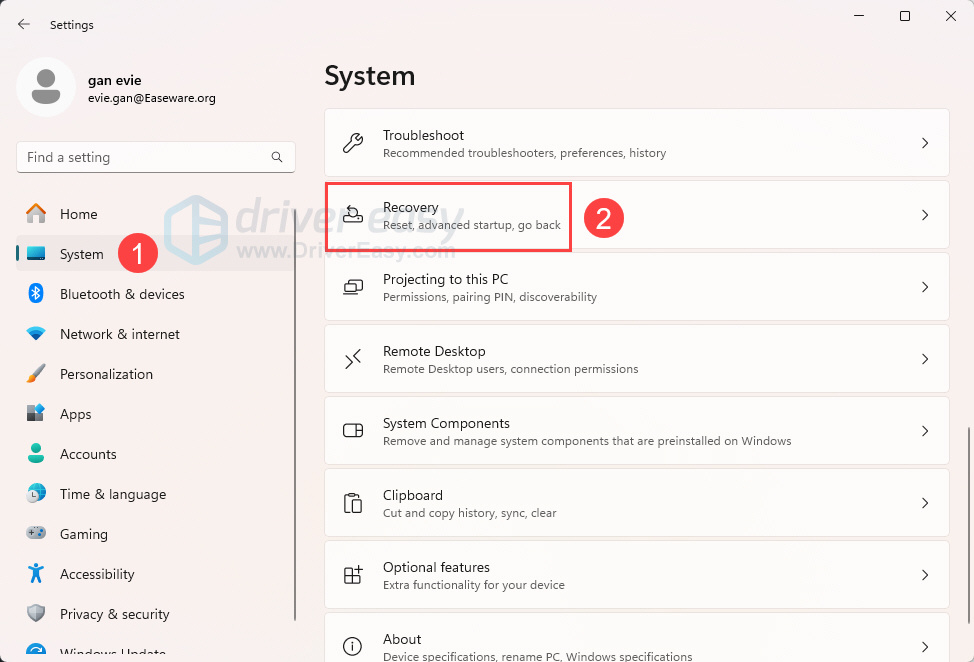The image size is (974, 662).
Task: Click the Remote Desktop icon
Action: click(x=353, y=359)
